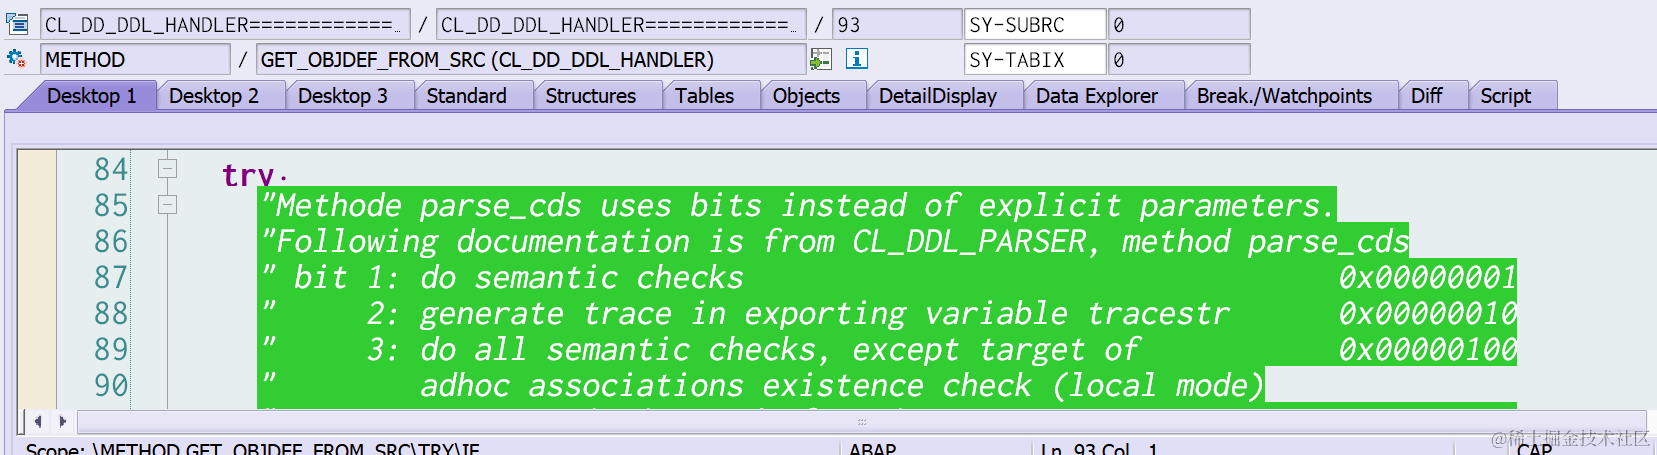Collapse the try block on line 84
The width and height of the screenshot is (1657, 455).
167,169
